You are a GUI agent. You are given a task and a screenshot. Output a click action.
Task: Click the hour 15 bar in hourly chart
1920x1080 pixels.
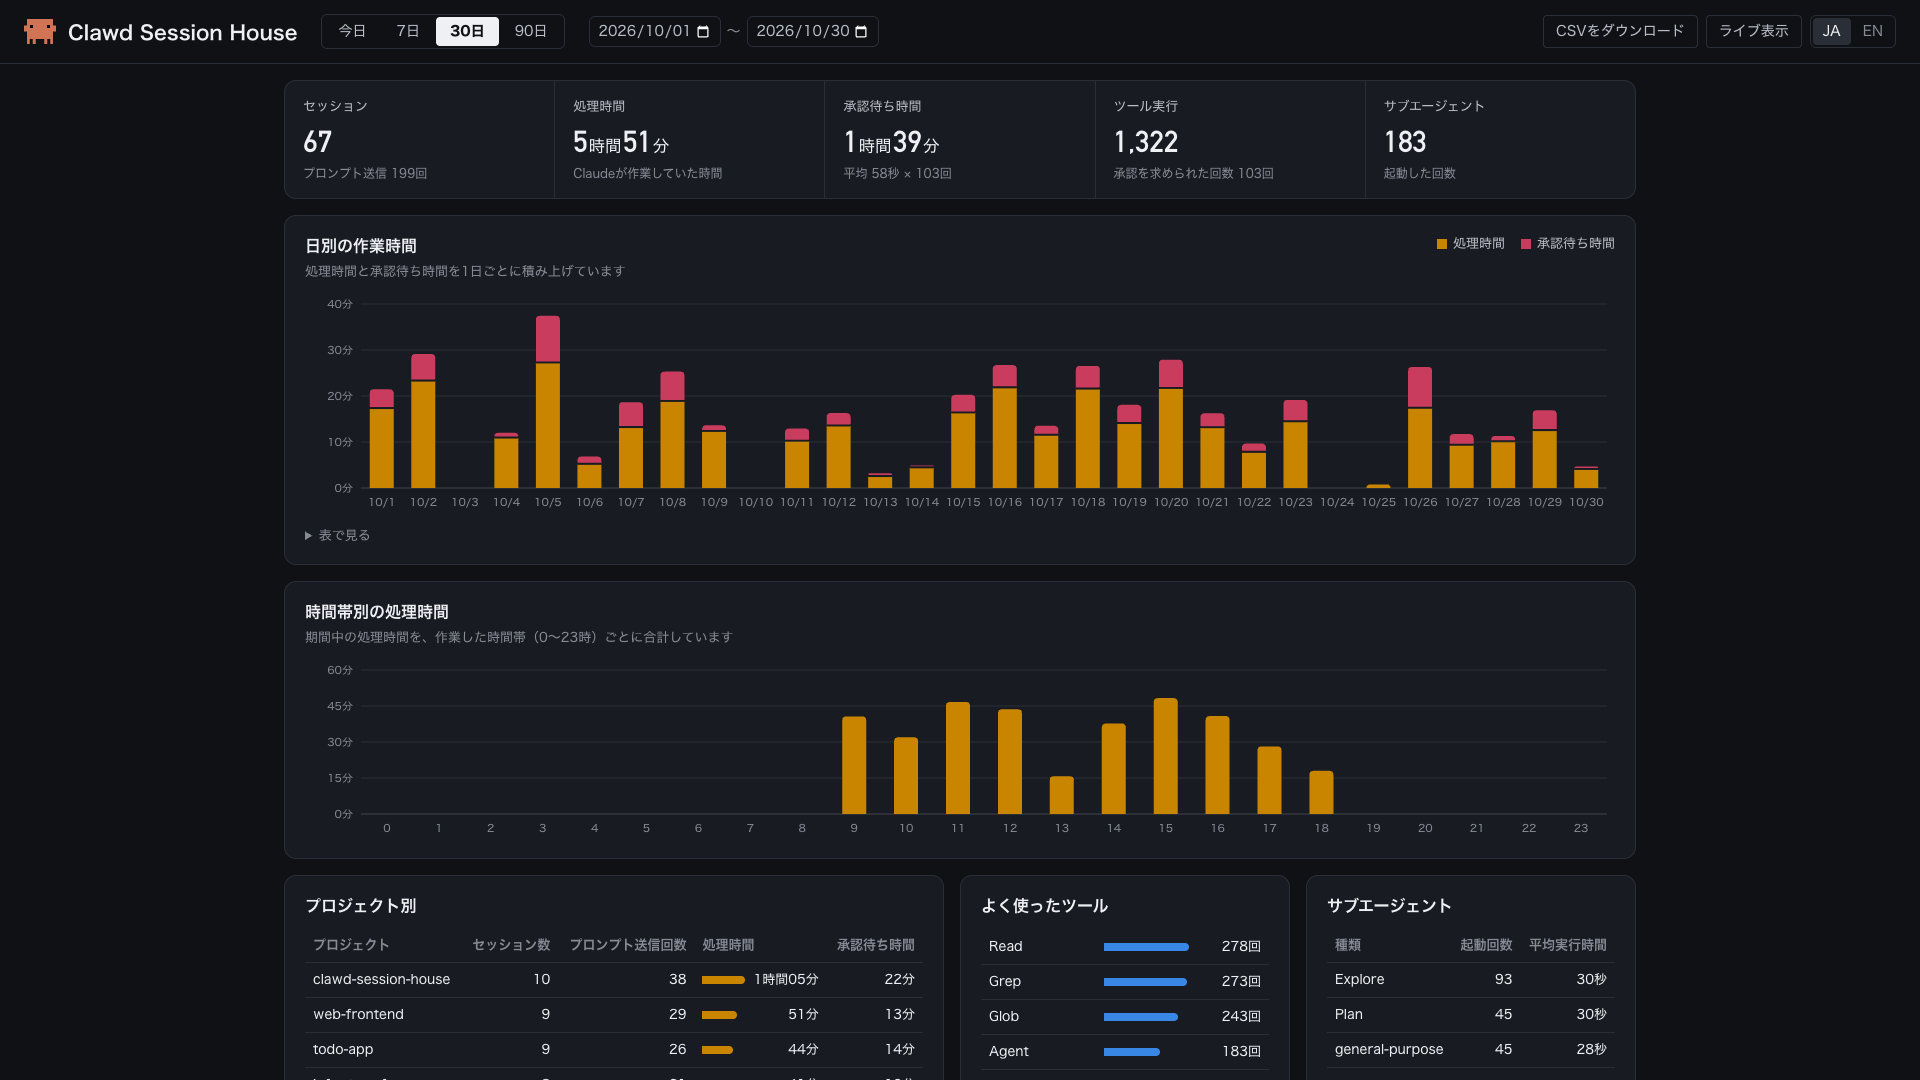pos(1166,756)
